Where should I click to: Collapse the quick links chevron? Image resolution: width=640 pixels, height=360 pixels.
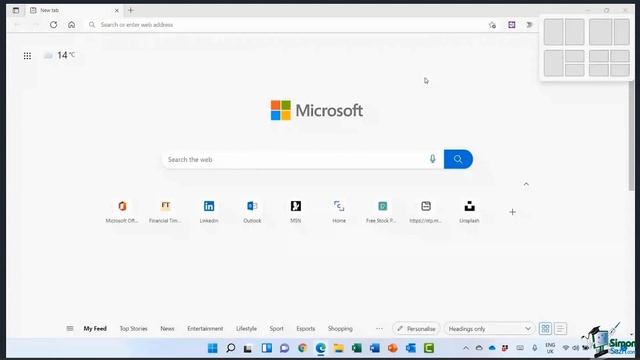(526, 184)
